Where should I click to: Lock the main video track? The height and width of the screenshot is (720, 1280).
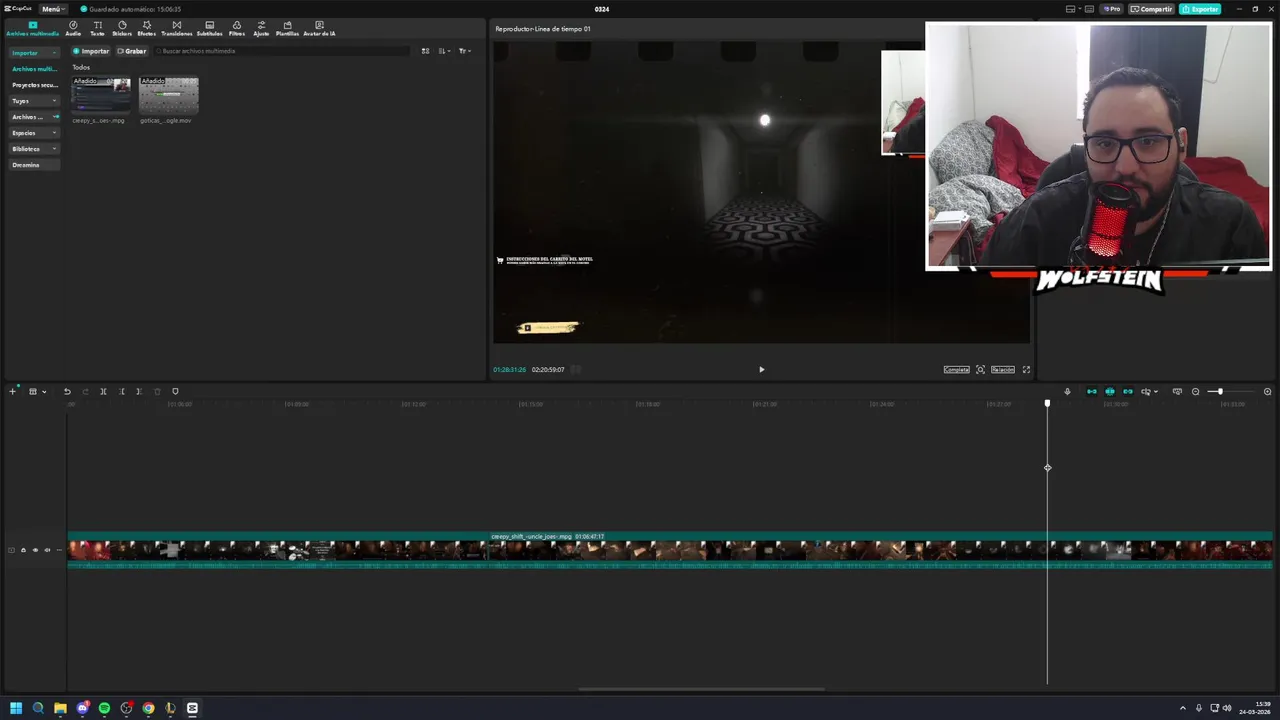click(x=23, y=550)
